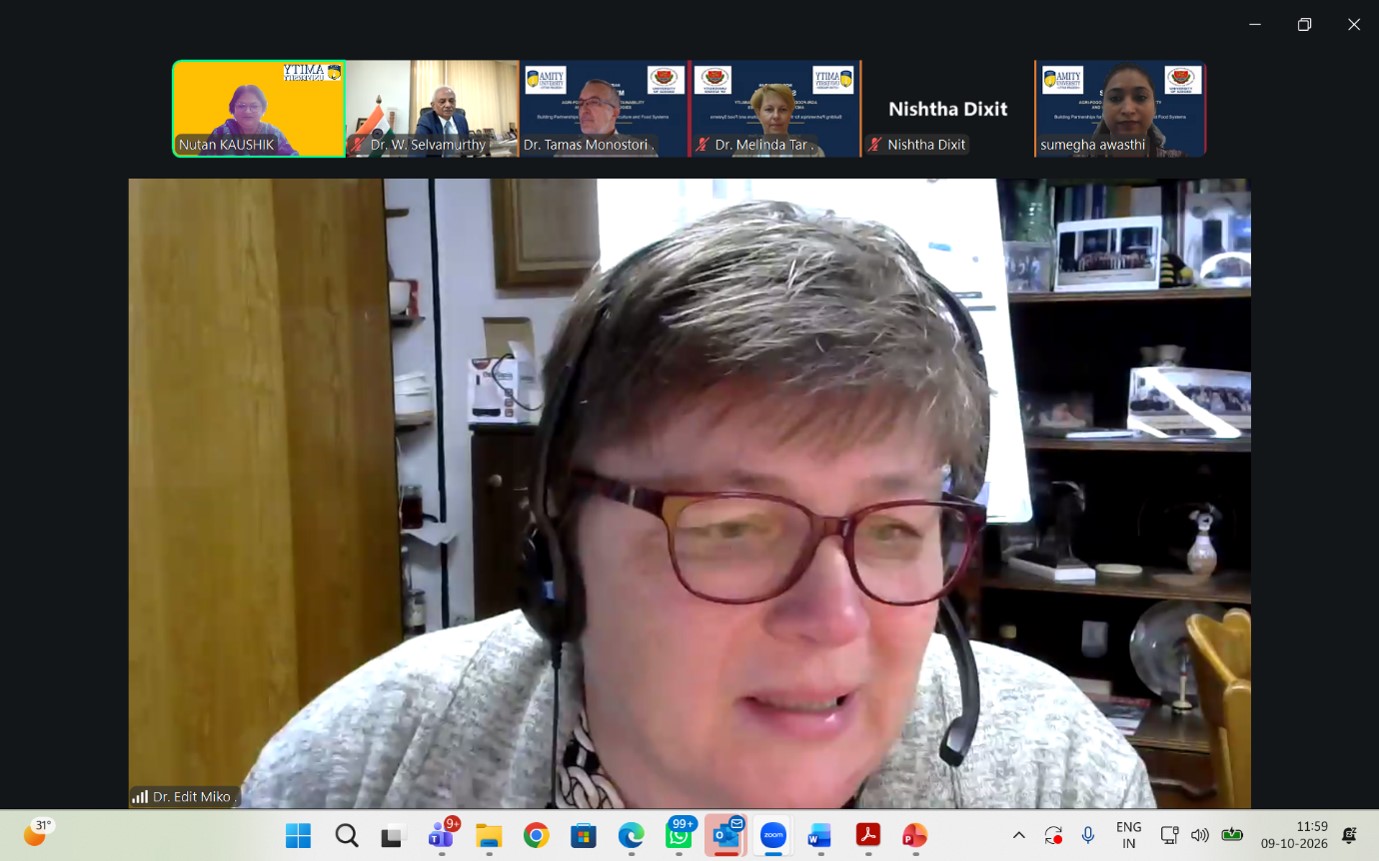Image resolution: width=1379 pixels, height=861 pixels.
Task: Select Nutan KAUSHIK's video thumbnail
Action: [x=259, y=109]
